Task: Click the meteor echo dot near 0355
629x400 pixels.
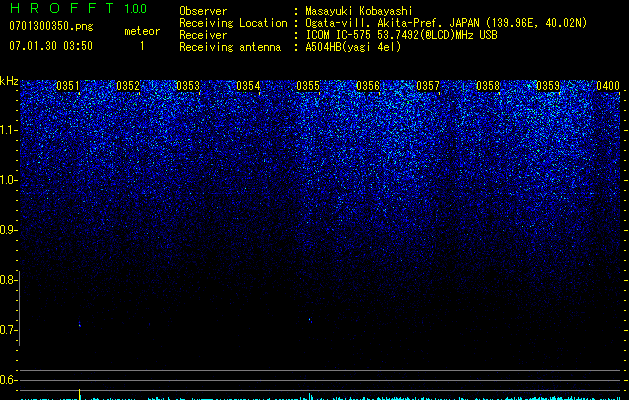Action: point(310,320)
